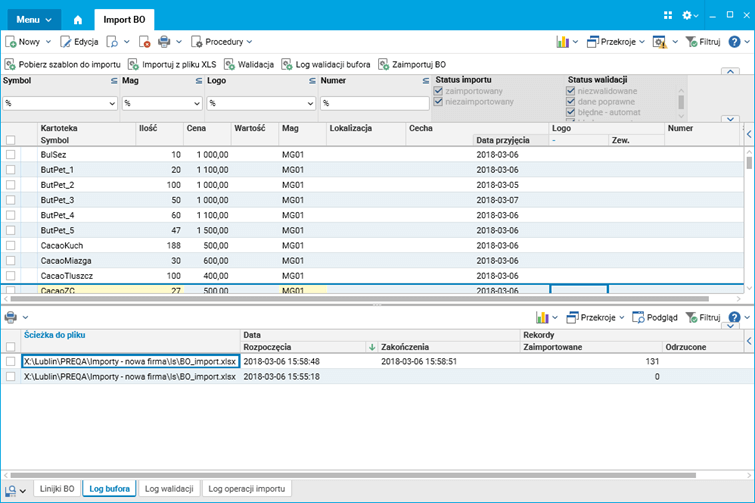Click the home icon tab
This screenshot has width=755, height=503.
[78, 18]
